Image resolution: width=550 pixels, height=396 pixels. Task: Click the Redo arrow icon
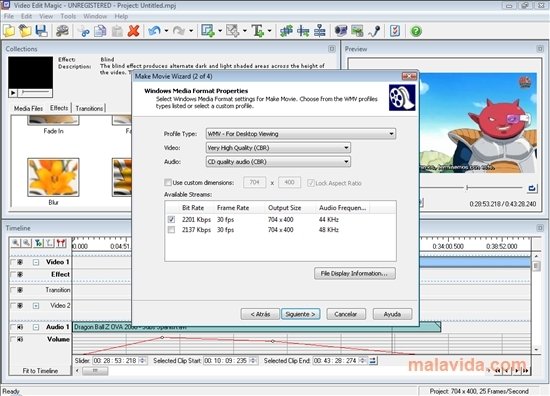pos(179,31)
